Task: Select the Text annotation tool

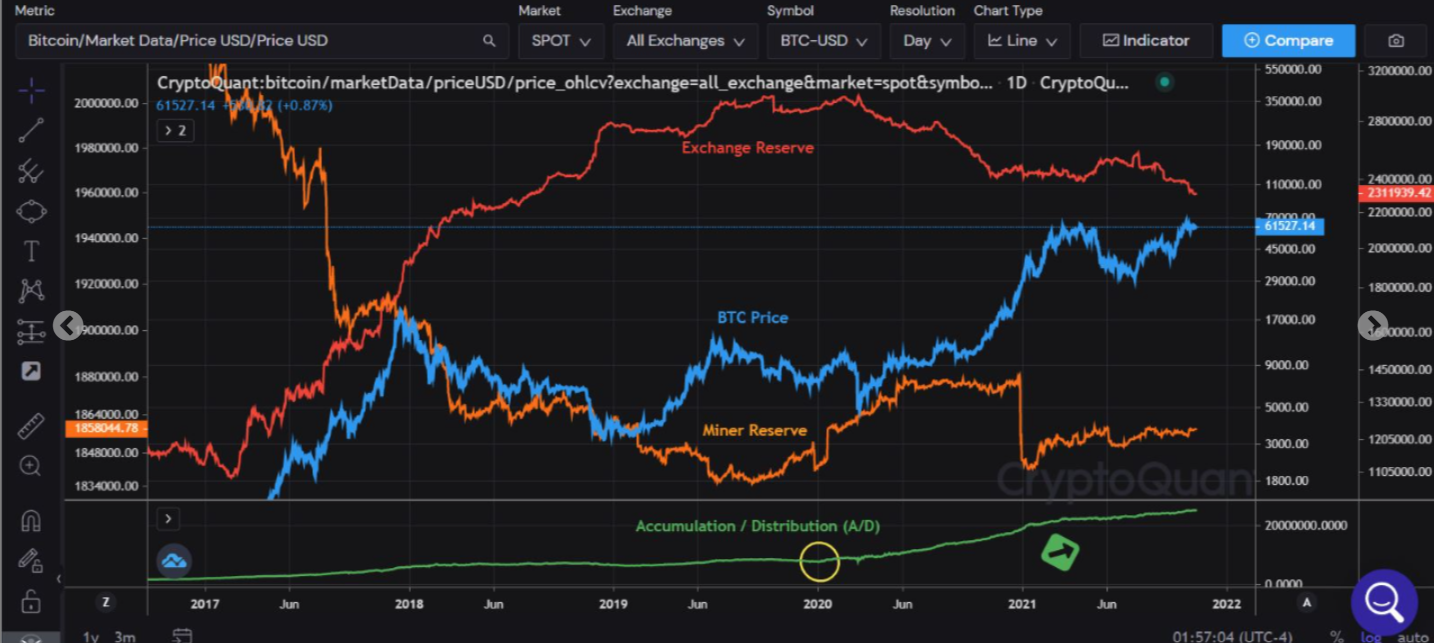Action: point(31,251)
